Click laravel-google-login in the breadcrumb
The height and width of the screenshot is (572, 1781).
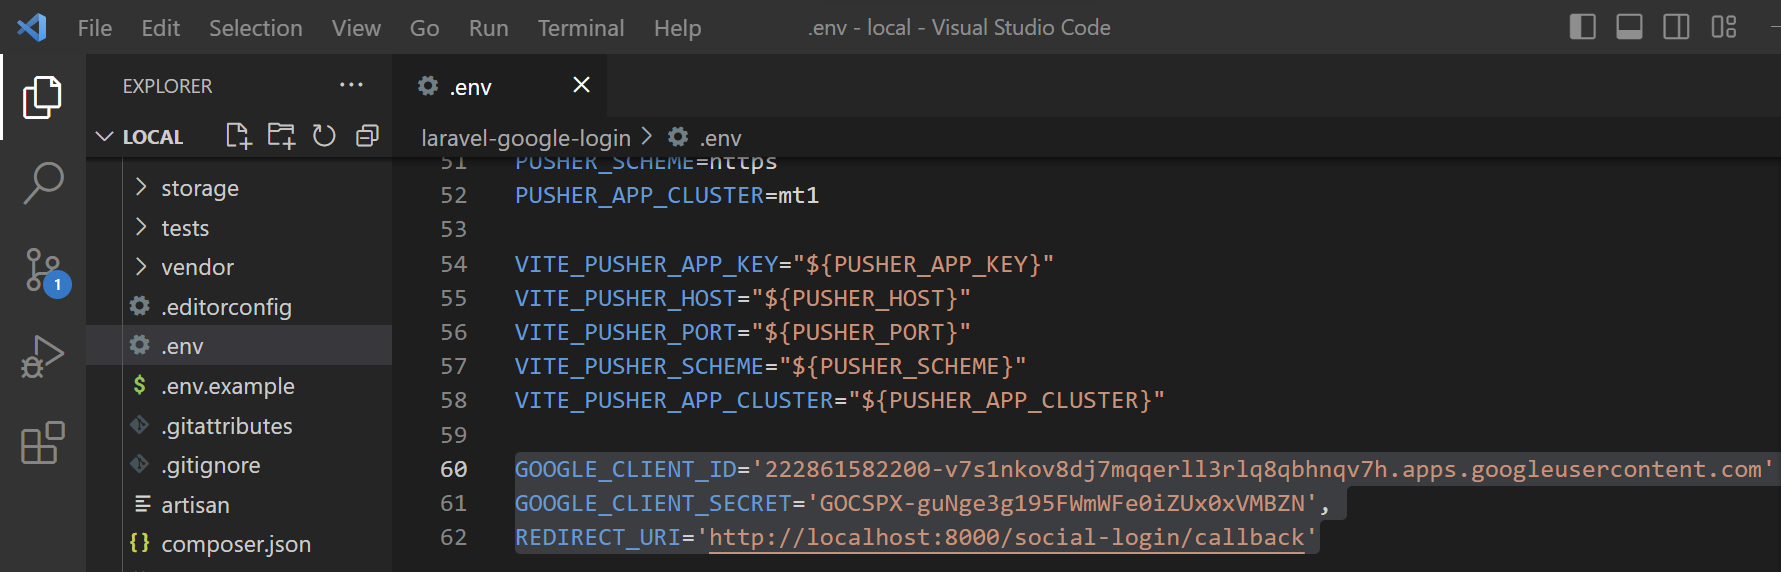point(526,138)
